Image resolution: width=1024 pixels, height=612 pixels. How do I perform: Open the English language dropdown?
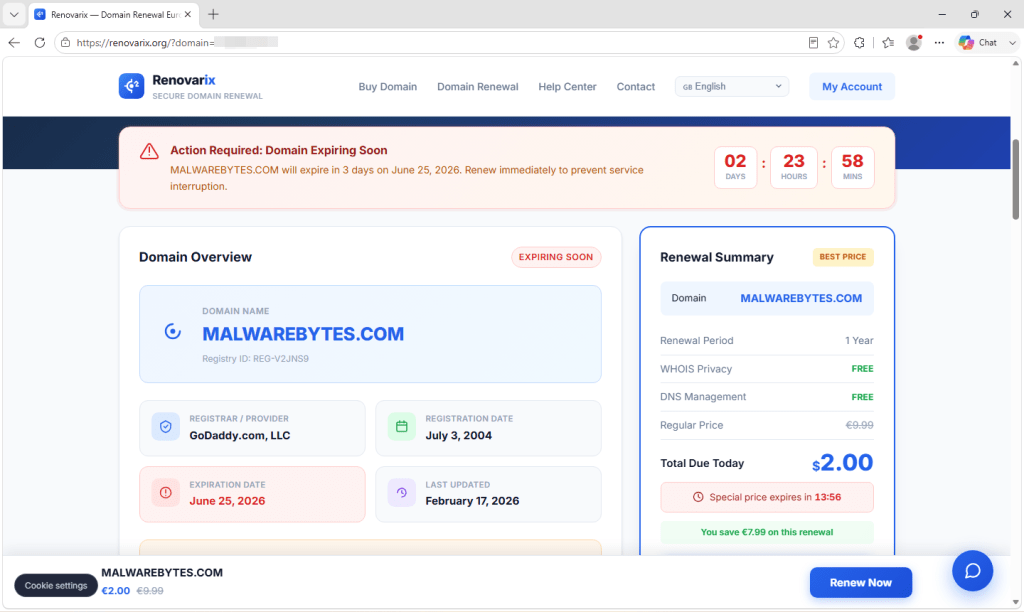click(731, 86)
